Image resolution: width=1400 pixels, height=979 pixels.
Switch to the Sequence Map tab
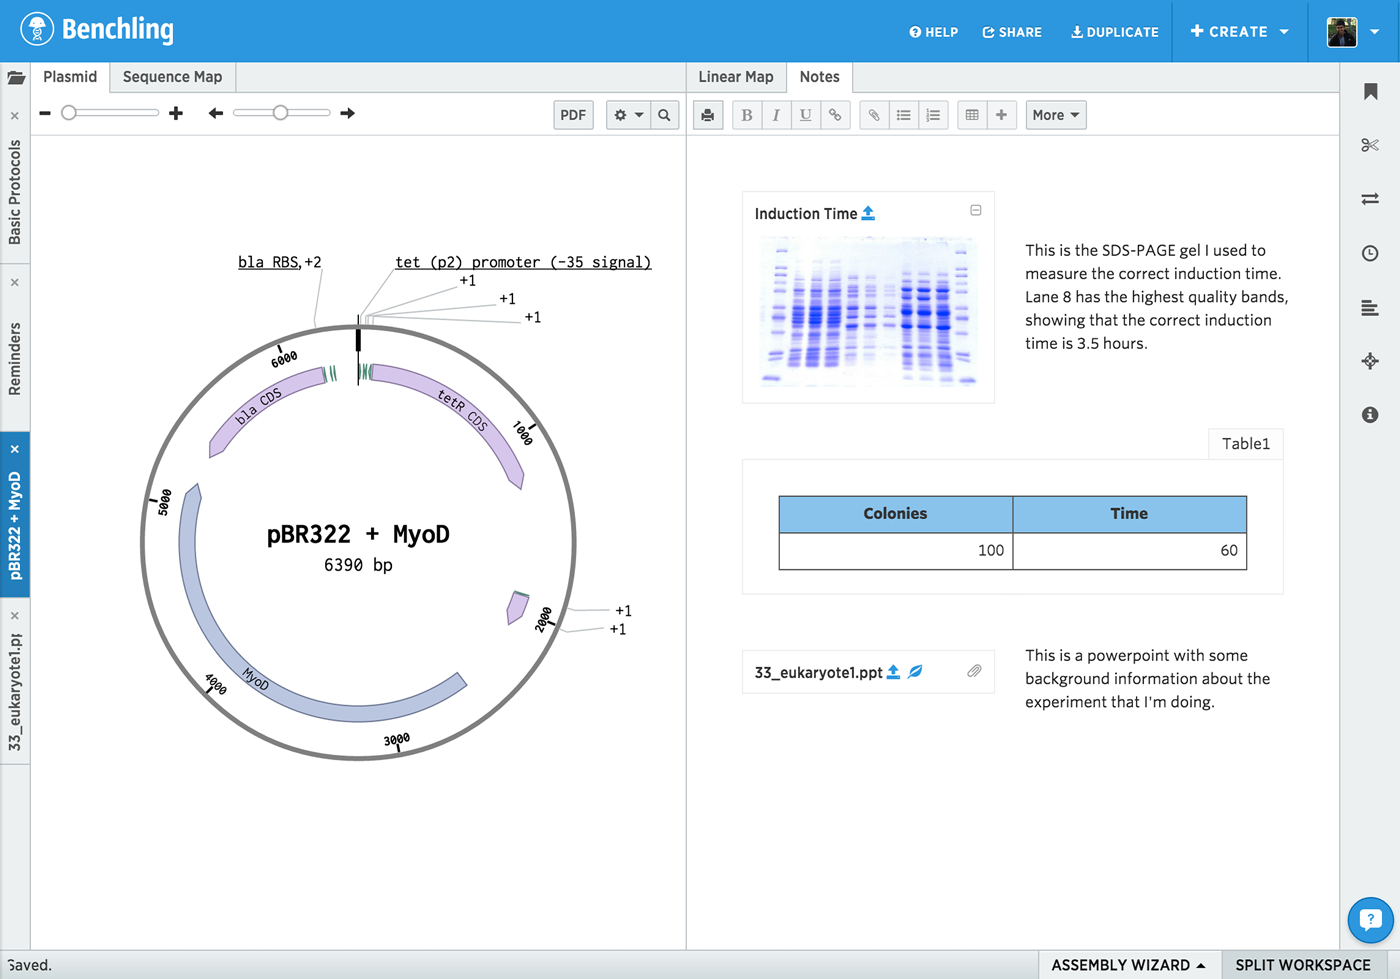171,77
